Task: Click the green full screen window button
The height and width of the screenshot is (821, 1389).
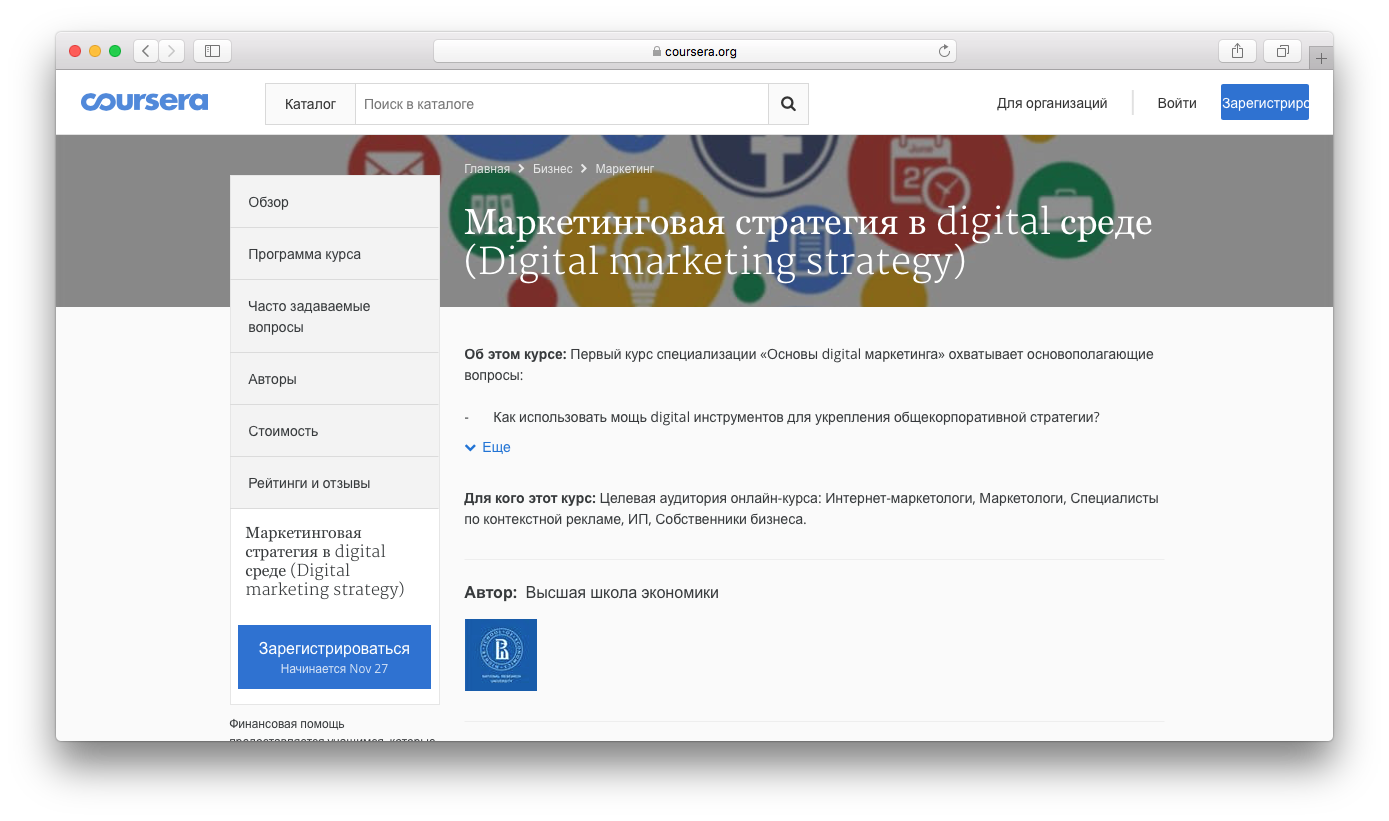Action: click(115, 51)
